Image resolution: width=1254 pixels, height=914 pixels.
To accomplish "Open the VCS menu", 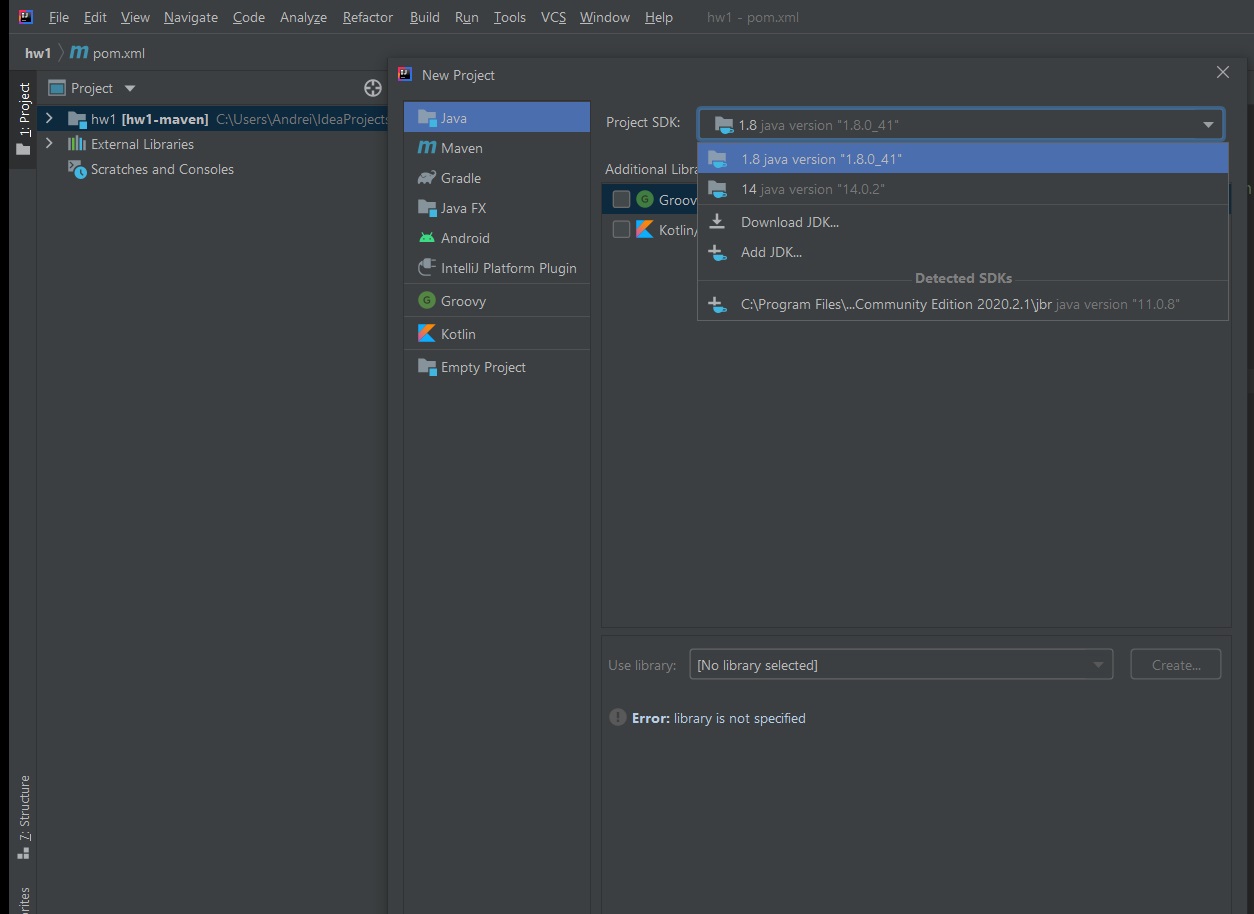I will click(553, 17).
